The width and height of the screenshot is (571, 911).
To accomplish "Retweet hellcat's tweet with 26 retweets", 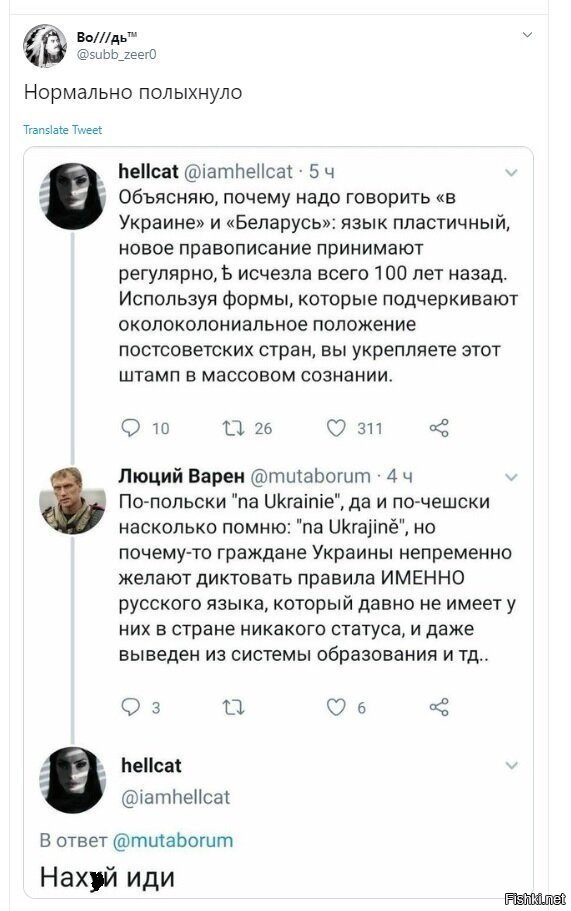I will coord(234,428).
